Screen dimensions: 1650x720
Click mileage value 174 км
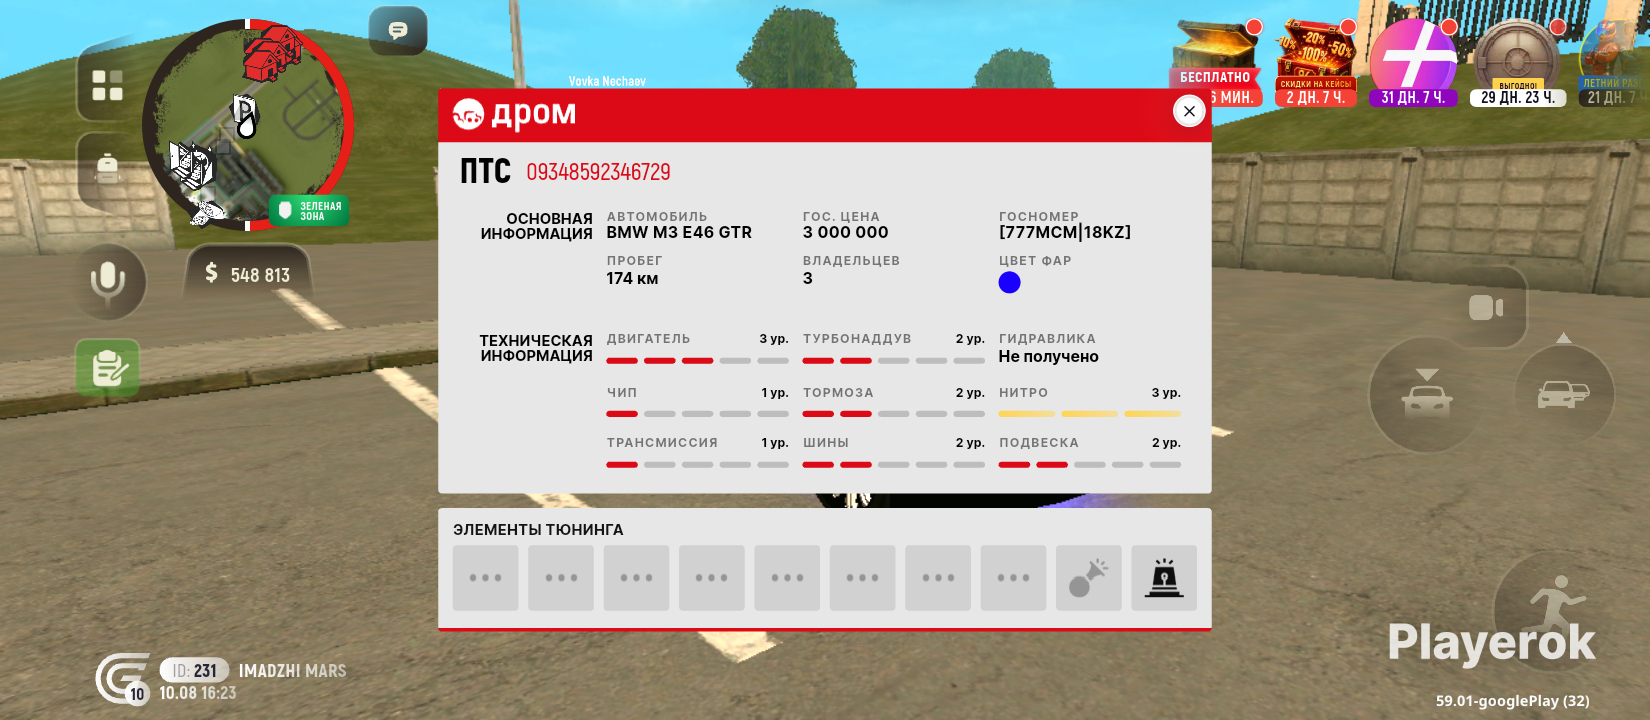tap(632, 278)
